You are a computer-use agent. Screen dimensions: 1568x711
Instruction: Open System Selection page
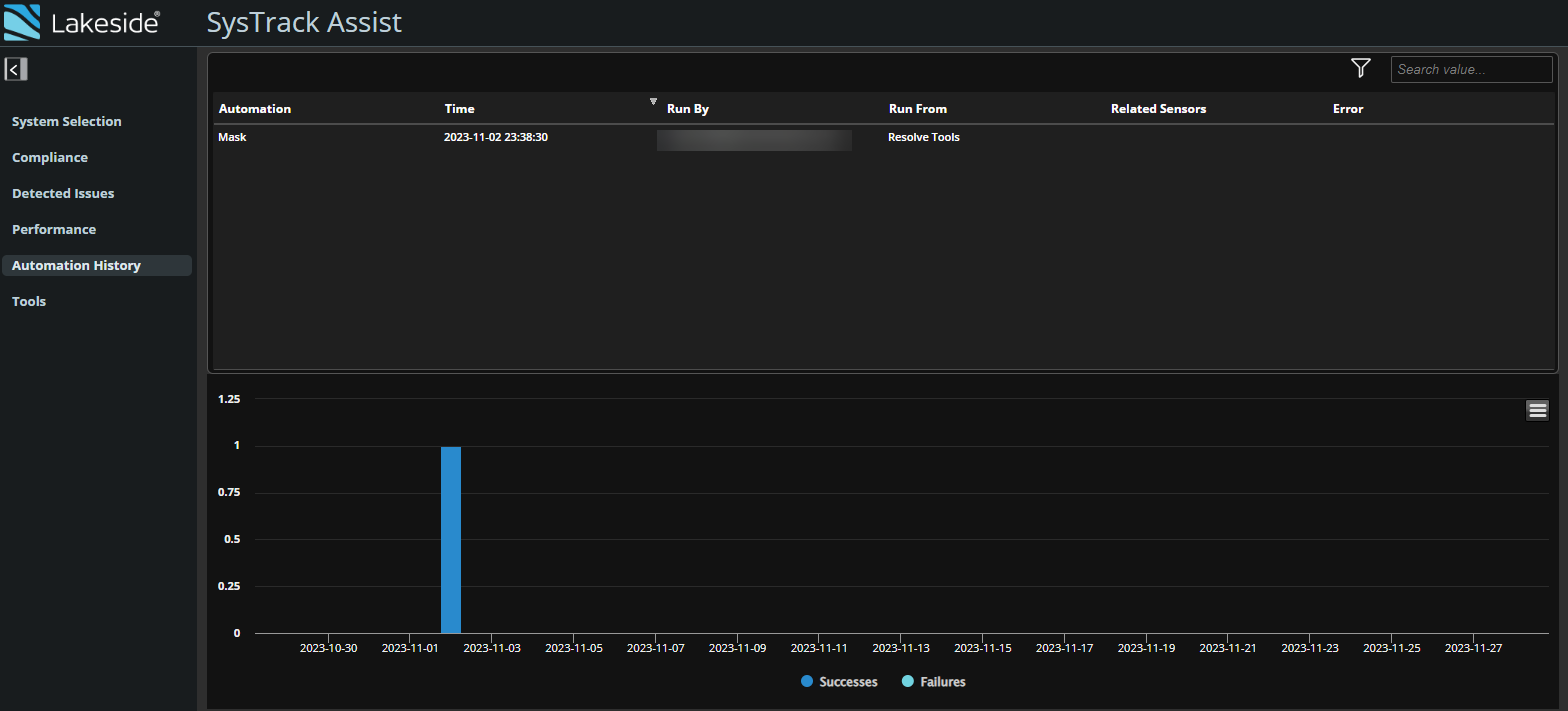[x=67, y=122]
